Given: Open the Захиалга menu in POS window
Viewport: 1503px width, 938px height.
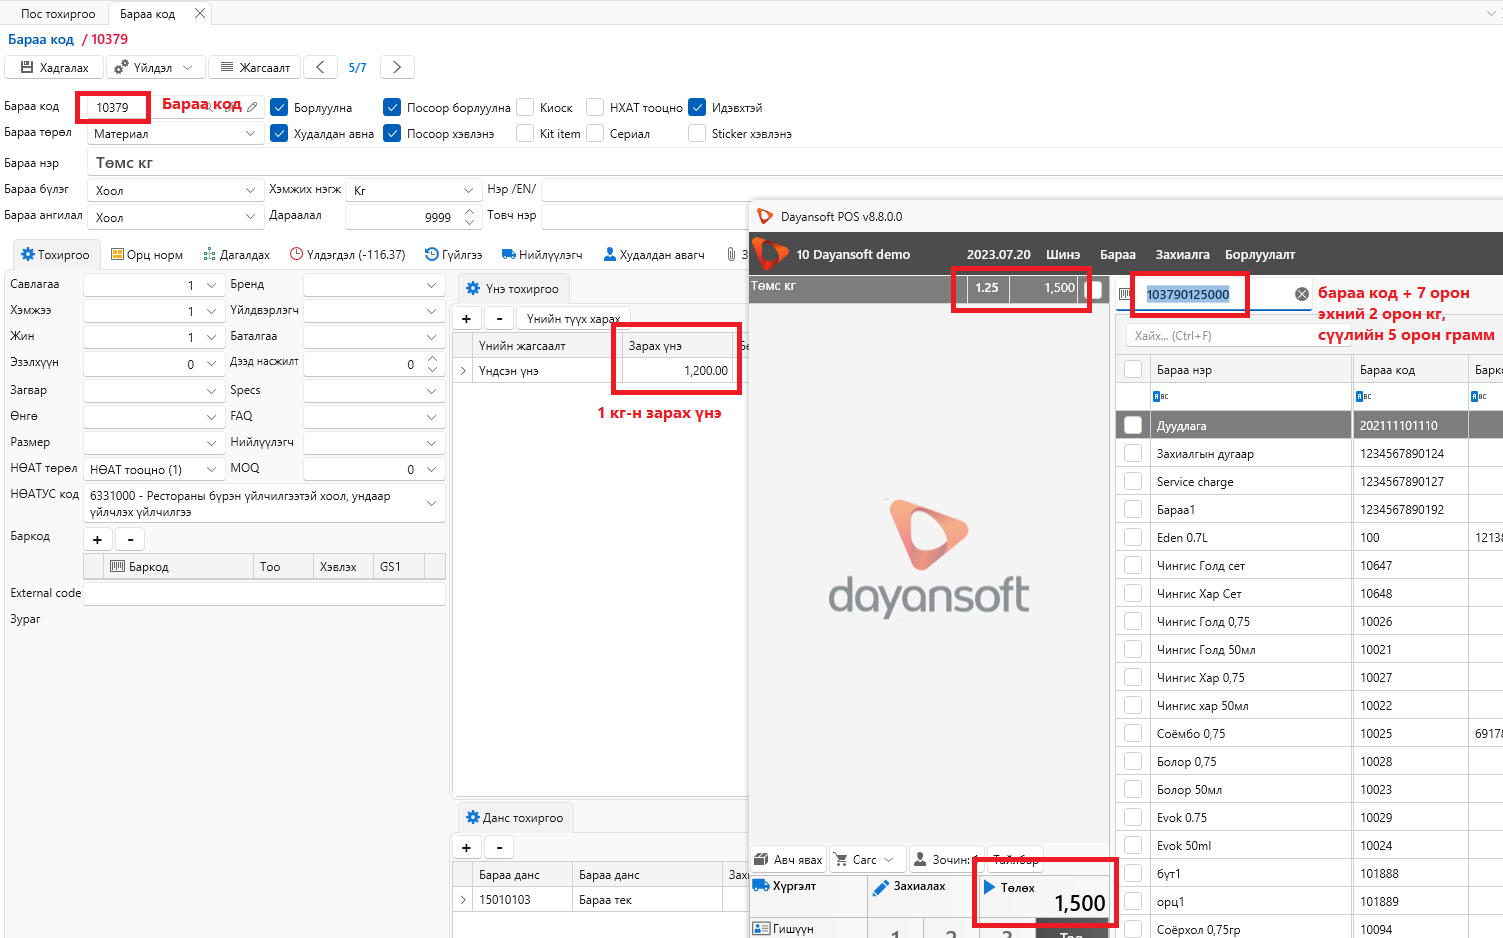Looking at the screenshot, I should pos(1182,254).
